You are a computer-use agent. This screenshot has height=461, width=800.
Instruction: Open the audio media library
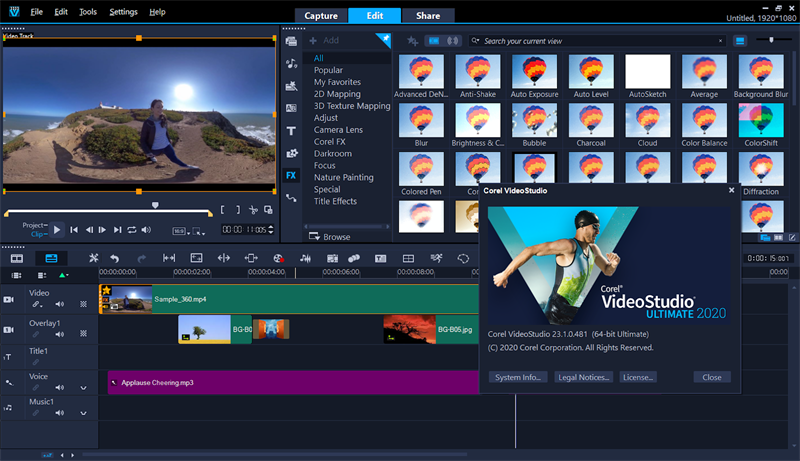click(x=291, y=63)
